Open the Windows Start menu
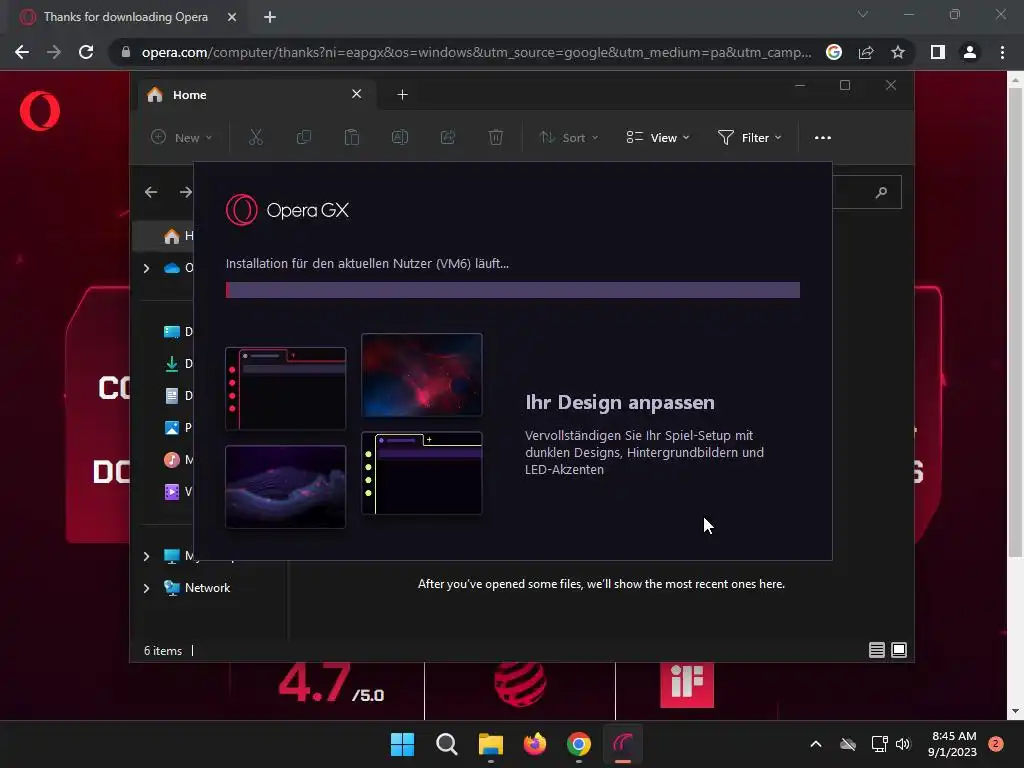The image size is (1024, 768). pyautogui.click(x=402, y=744)
